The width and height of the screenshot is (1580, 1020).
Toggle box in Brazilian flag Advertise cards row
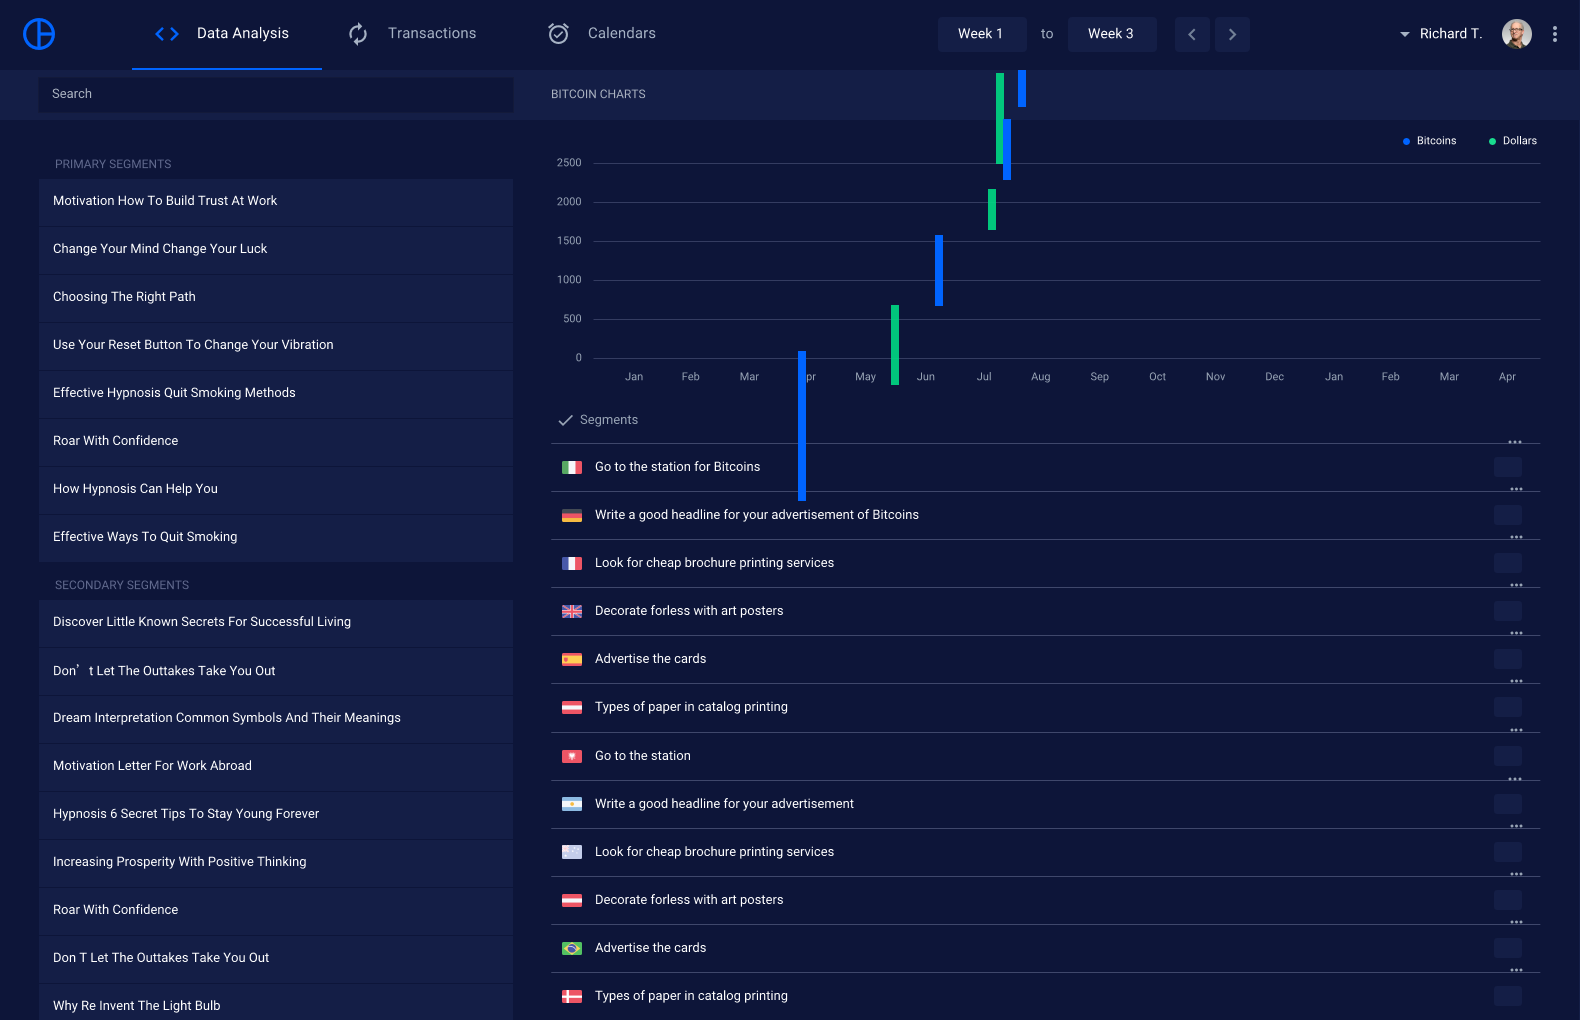point(1508,948)
